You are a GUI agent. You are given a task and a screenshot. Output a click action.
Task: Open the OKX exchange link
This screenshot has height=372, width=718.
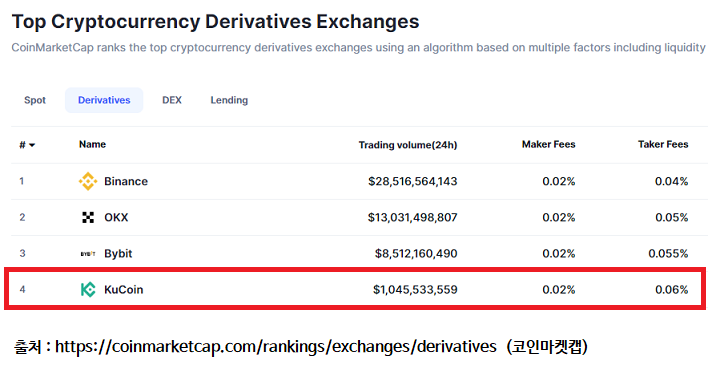pyautogui.click(x=116, y=217)
